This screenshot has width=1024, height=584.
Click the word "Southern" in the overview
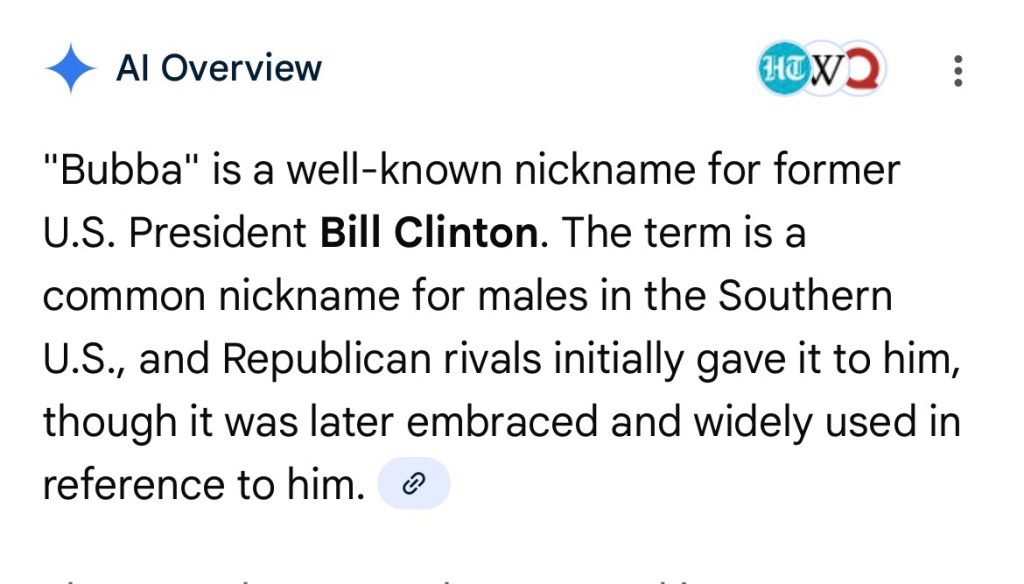tap(805, 296)
